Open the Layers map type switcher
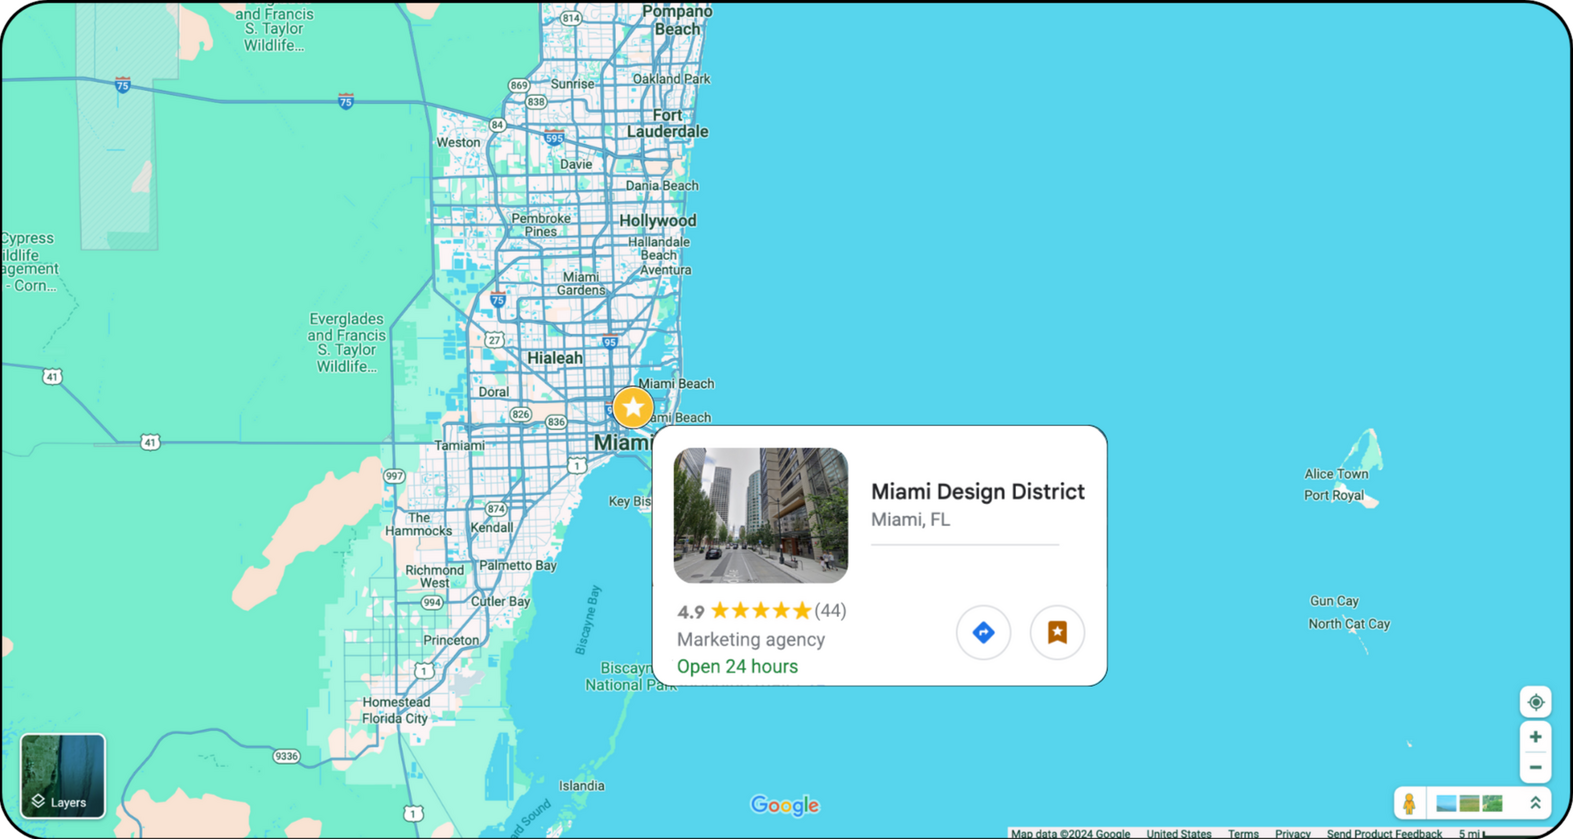Screen dimensions: 1573x839 pos(63,776)
